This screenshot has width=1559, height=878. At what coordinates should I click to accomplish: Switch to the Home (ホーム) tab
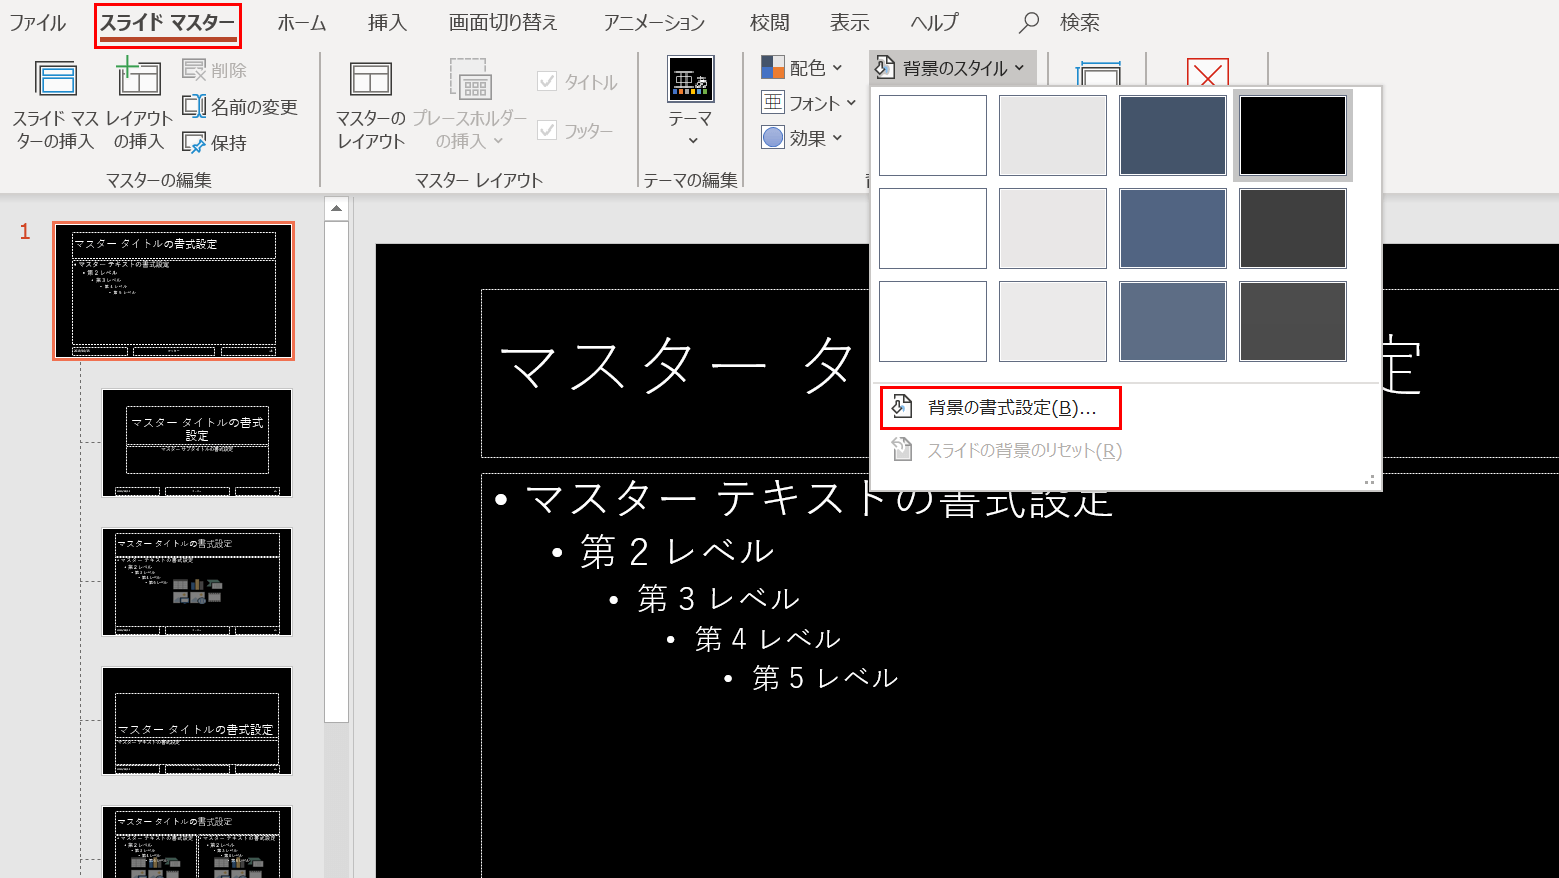tap(302, 22)
